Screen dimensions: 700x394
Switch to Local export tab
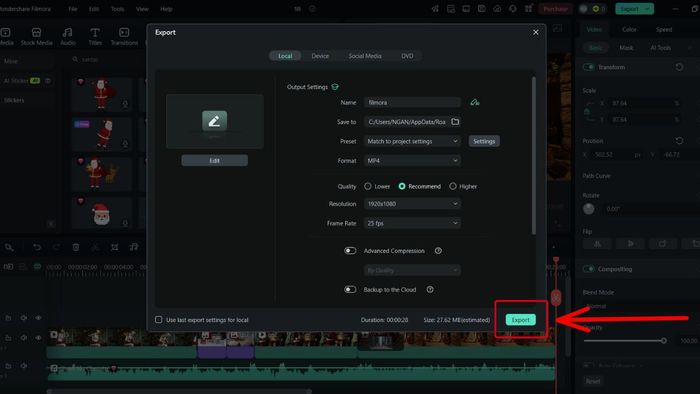tap(285, 56)
